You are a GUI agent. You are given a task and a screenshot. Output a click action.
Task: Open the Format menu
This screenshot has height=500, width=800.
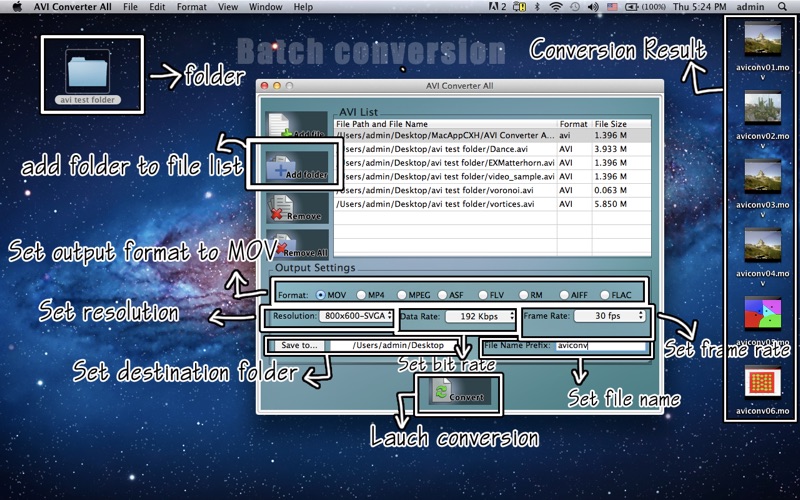click(x=192, y=7)
